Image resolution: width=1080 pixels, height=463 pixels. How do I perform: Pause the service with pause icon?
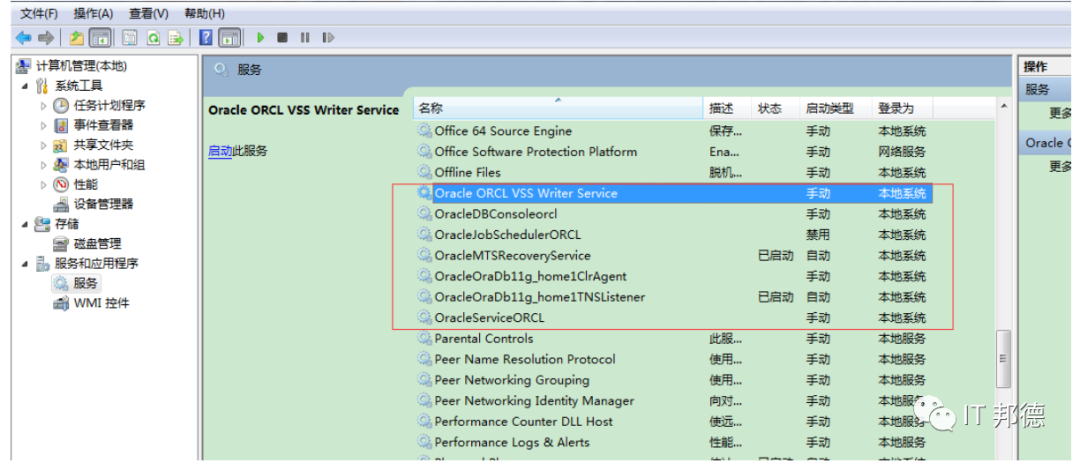point(304,37)
